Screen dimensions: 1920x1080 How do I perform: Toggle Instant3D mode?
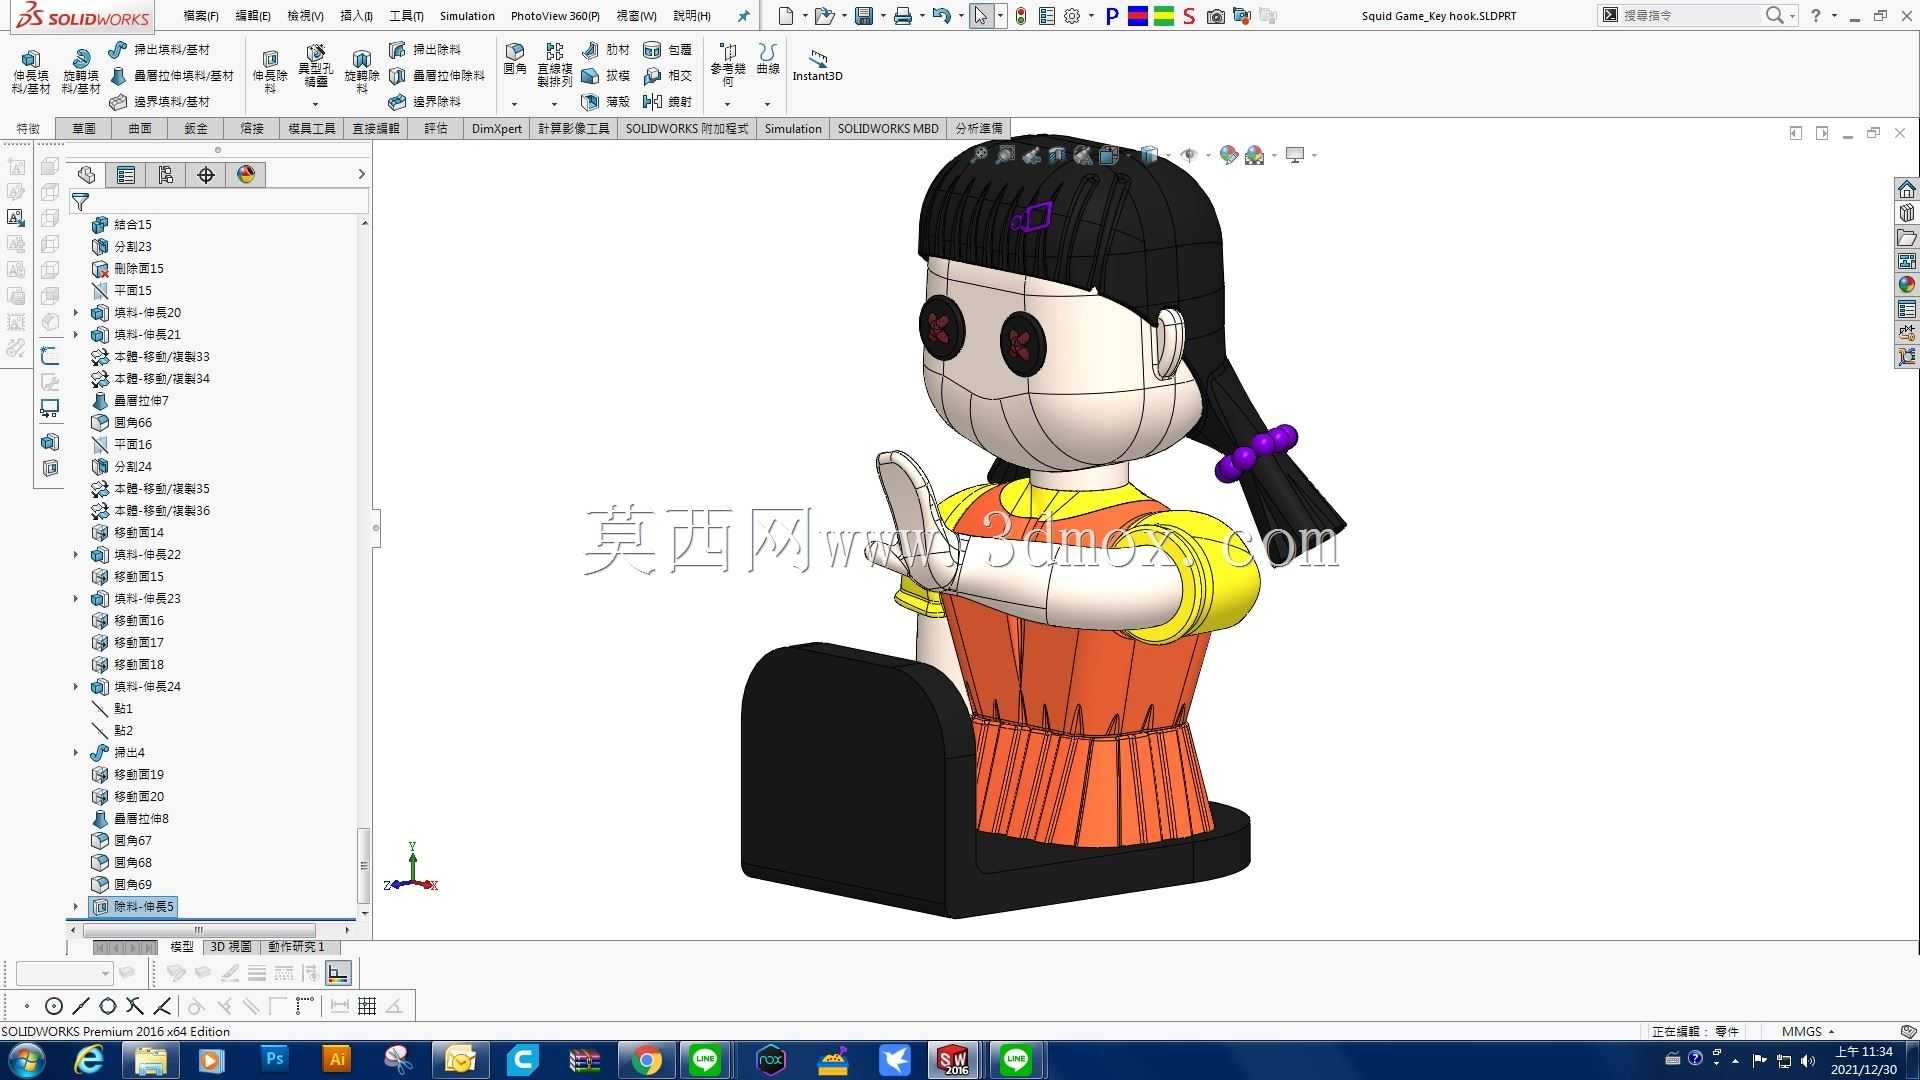(x=818, y=65)
